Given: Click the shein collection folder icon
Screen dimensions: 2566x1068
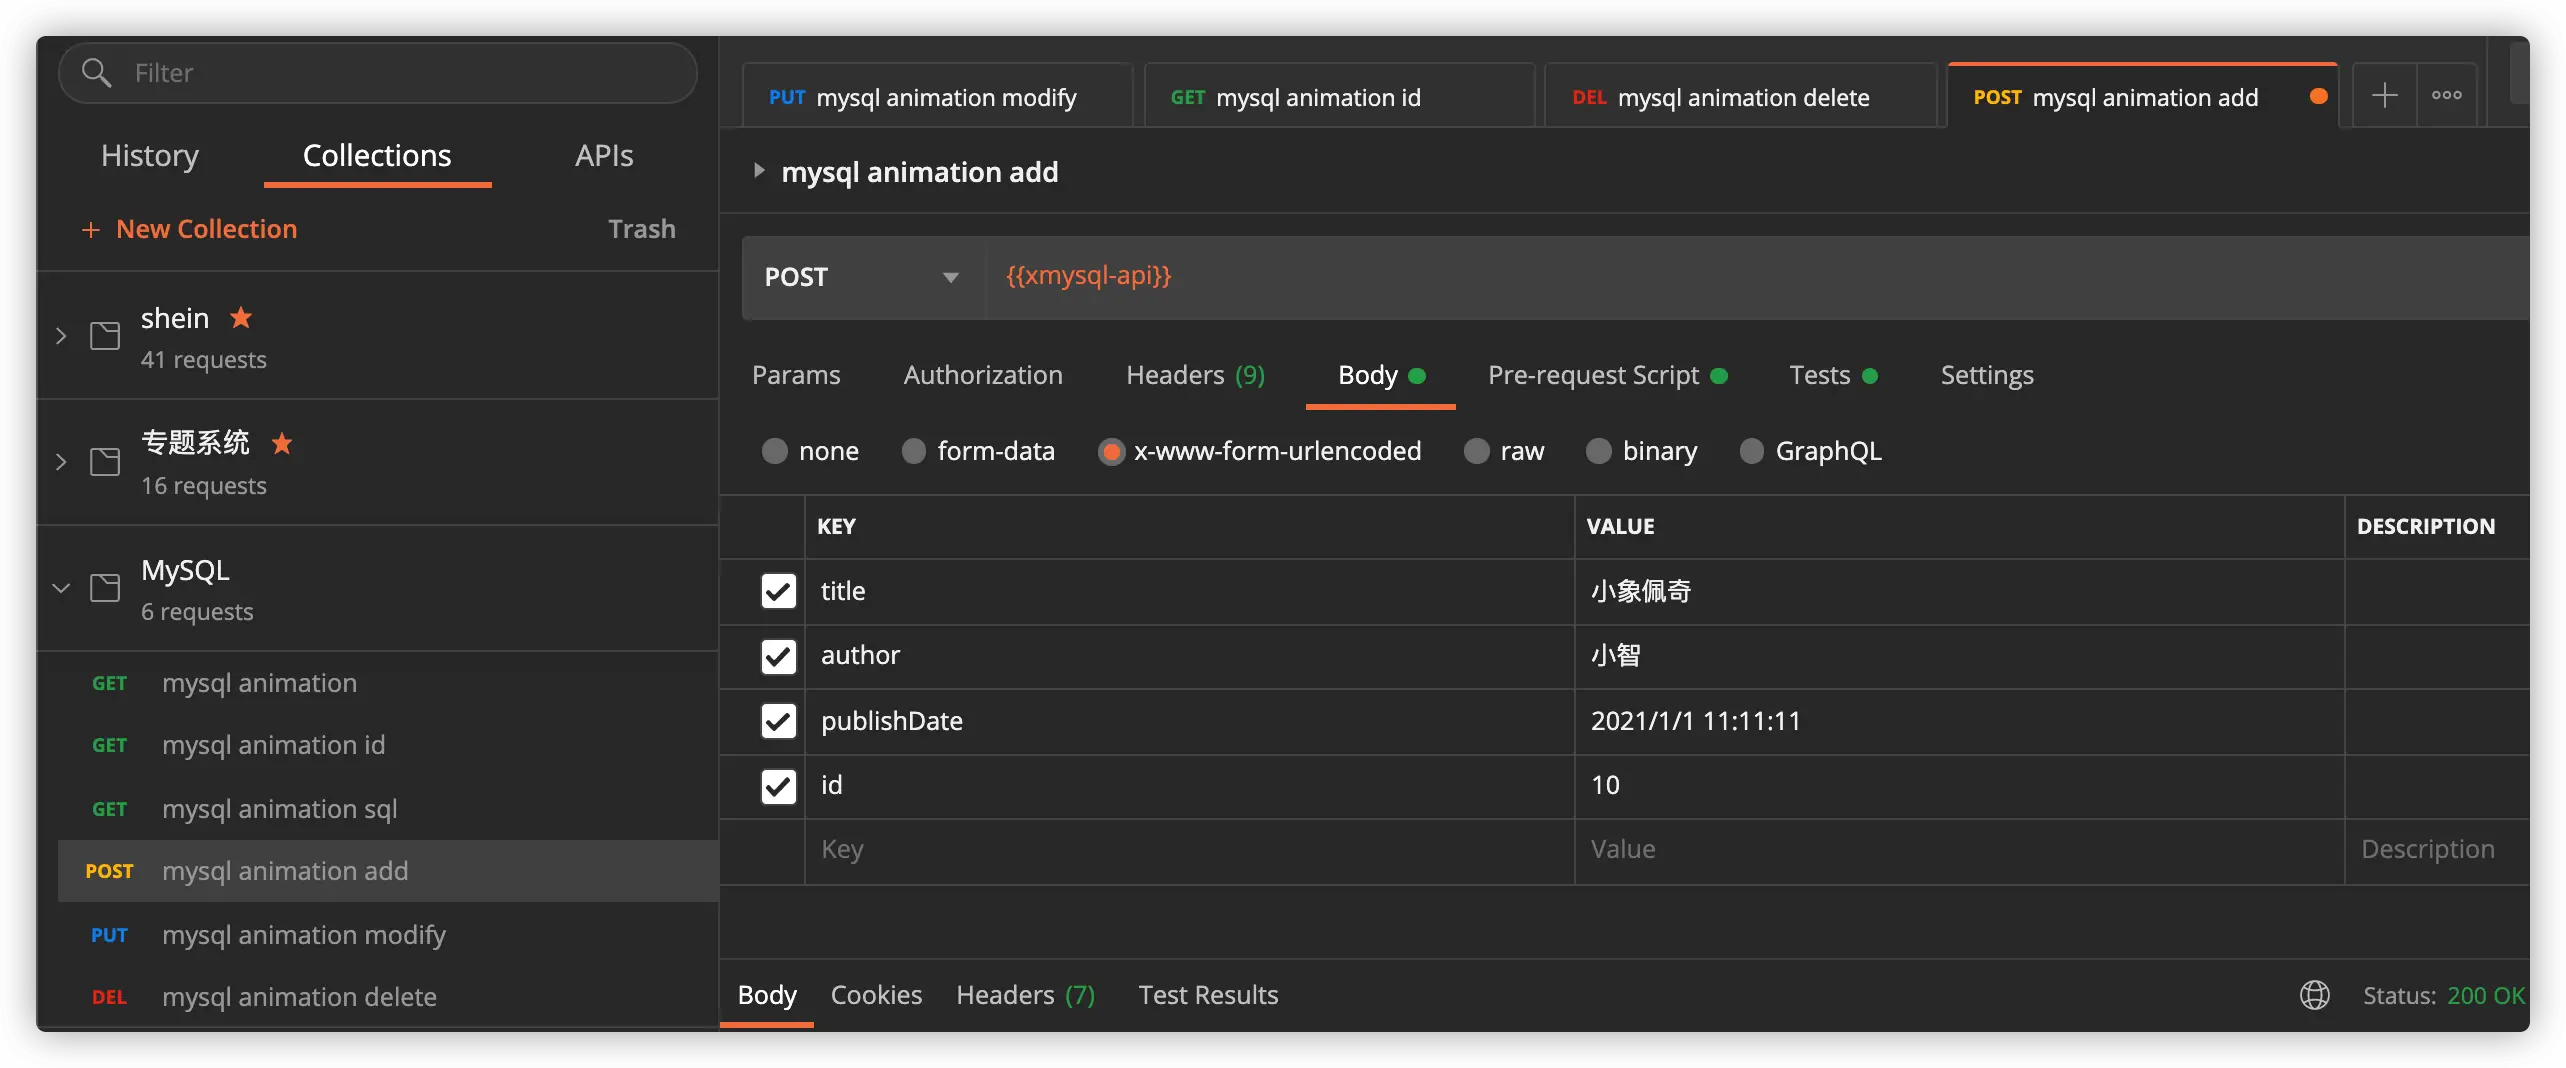Looking at the screenshot, I should click(x=105, y=336).
